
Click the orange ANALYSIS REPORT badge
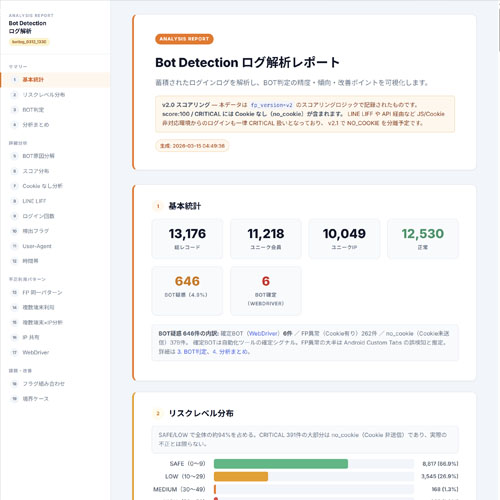[184, 39]
